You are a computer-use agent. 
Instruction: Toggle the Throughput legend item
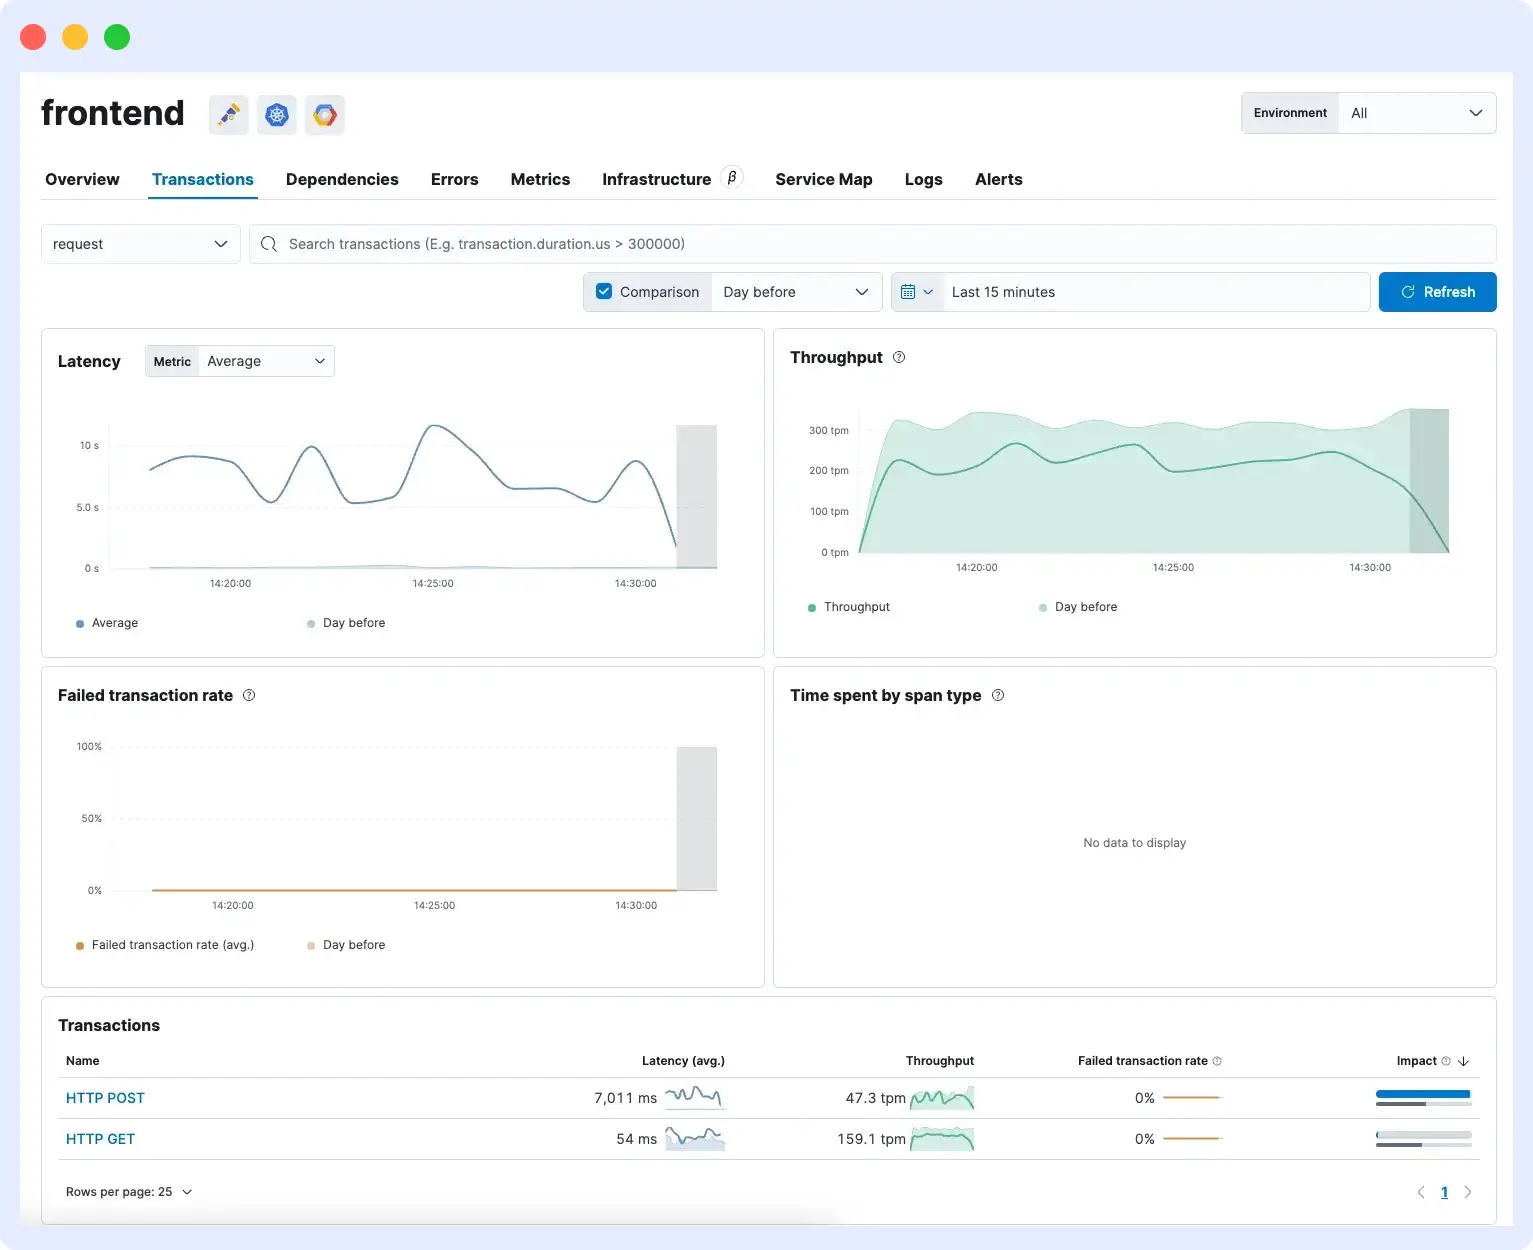[849, 607]
